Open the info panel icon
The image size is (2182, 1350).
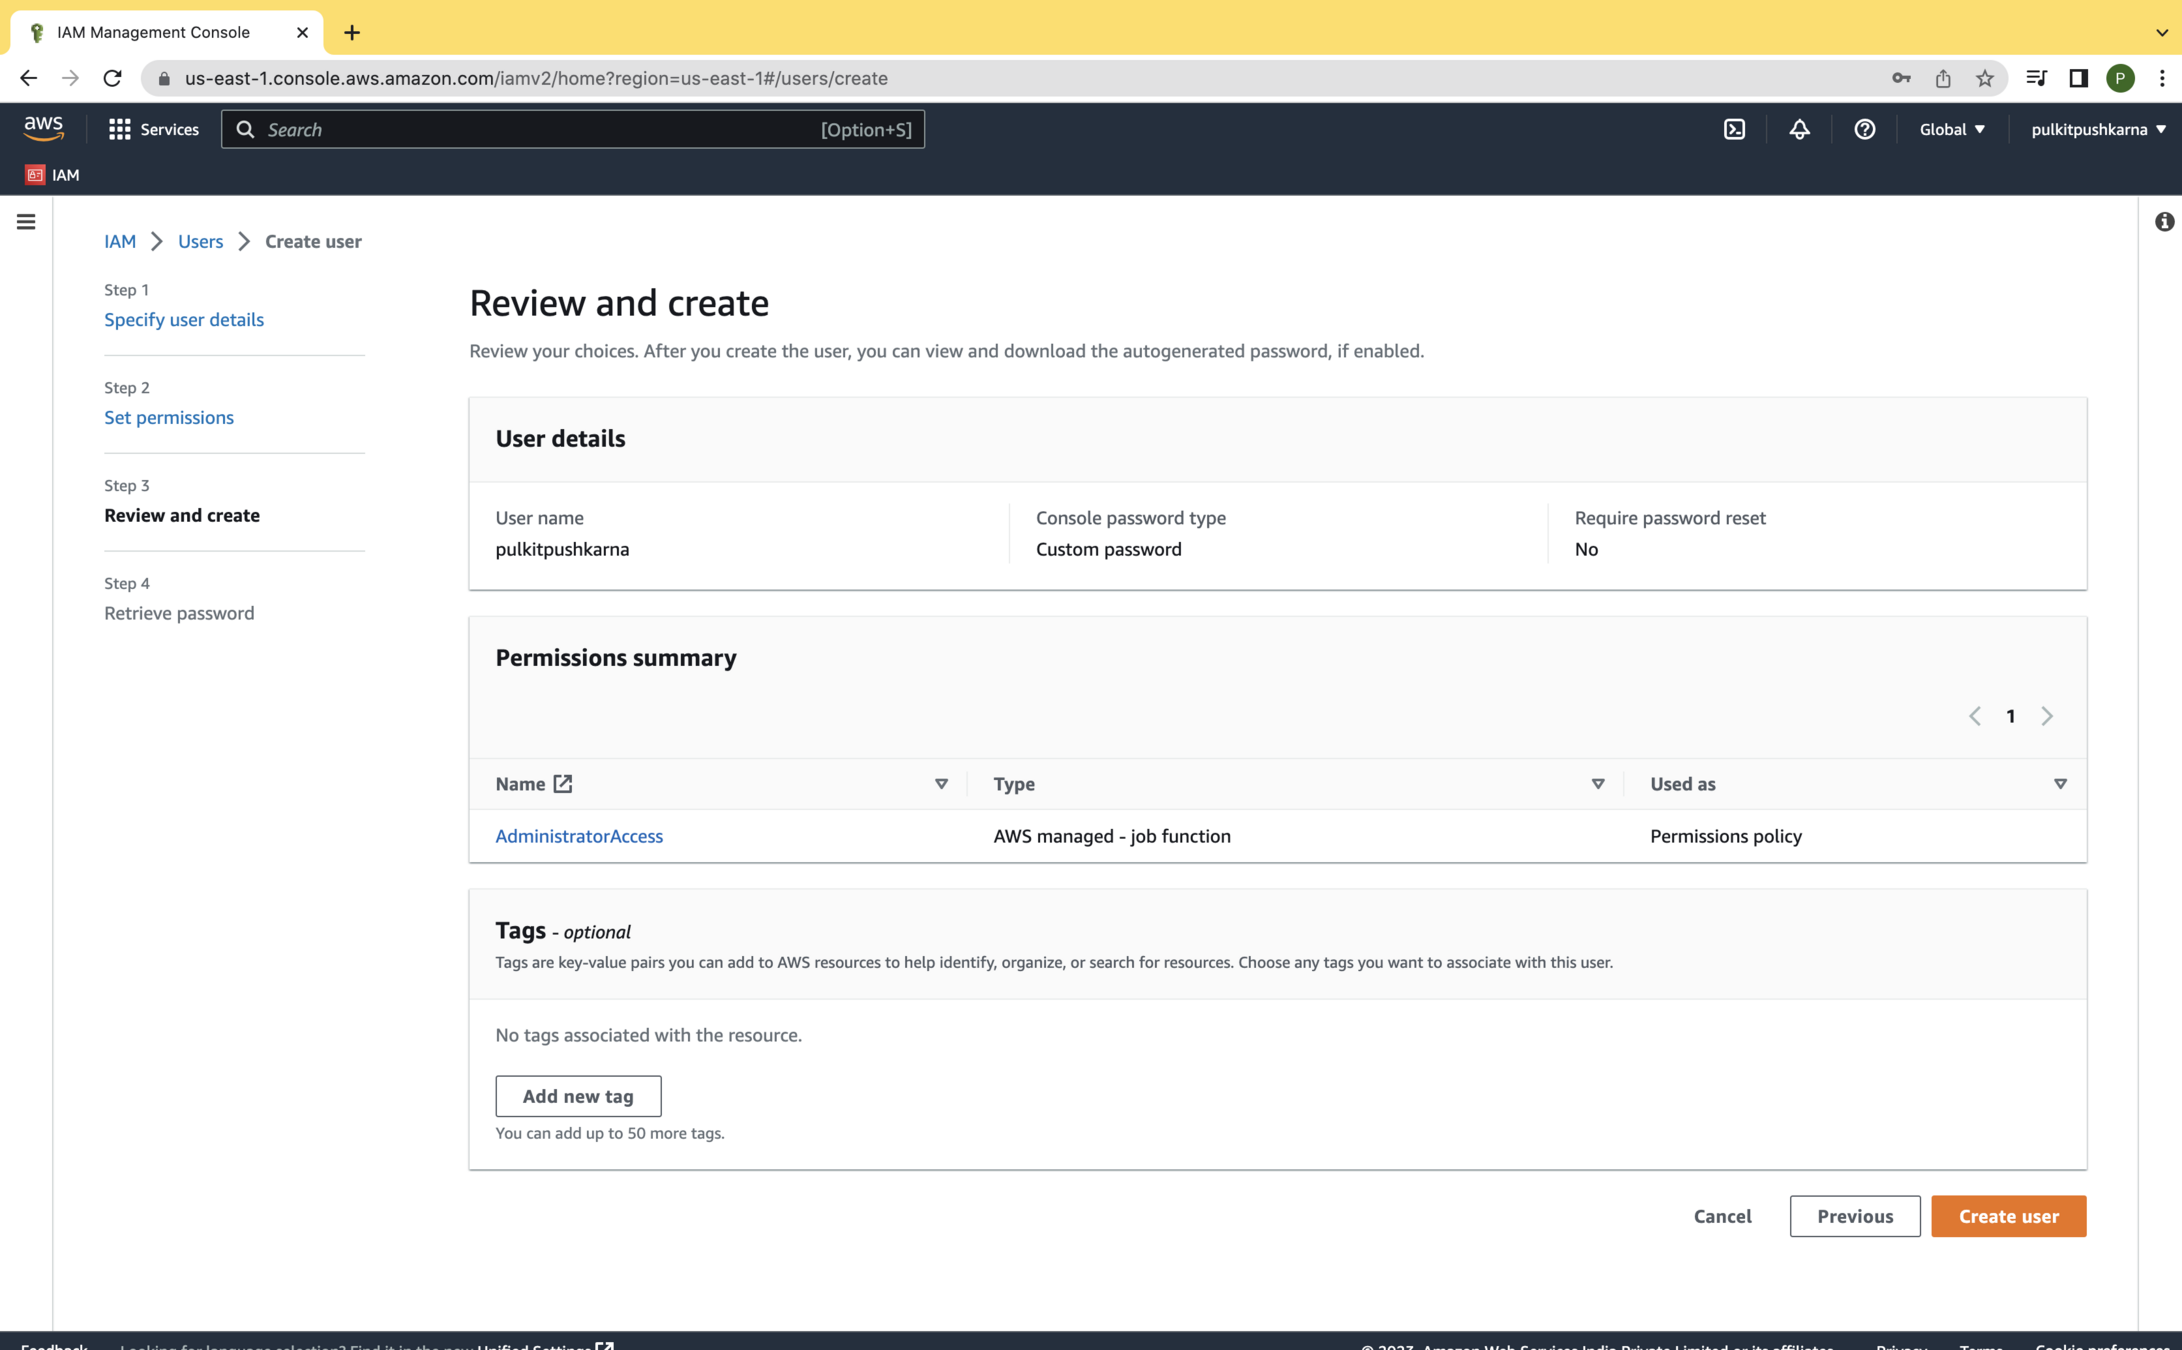click(x=2164, y=222)
